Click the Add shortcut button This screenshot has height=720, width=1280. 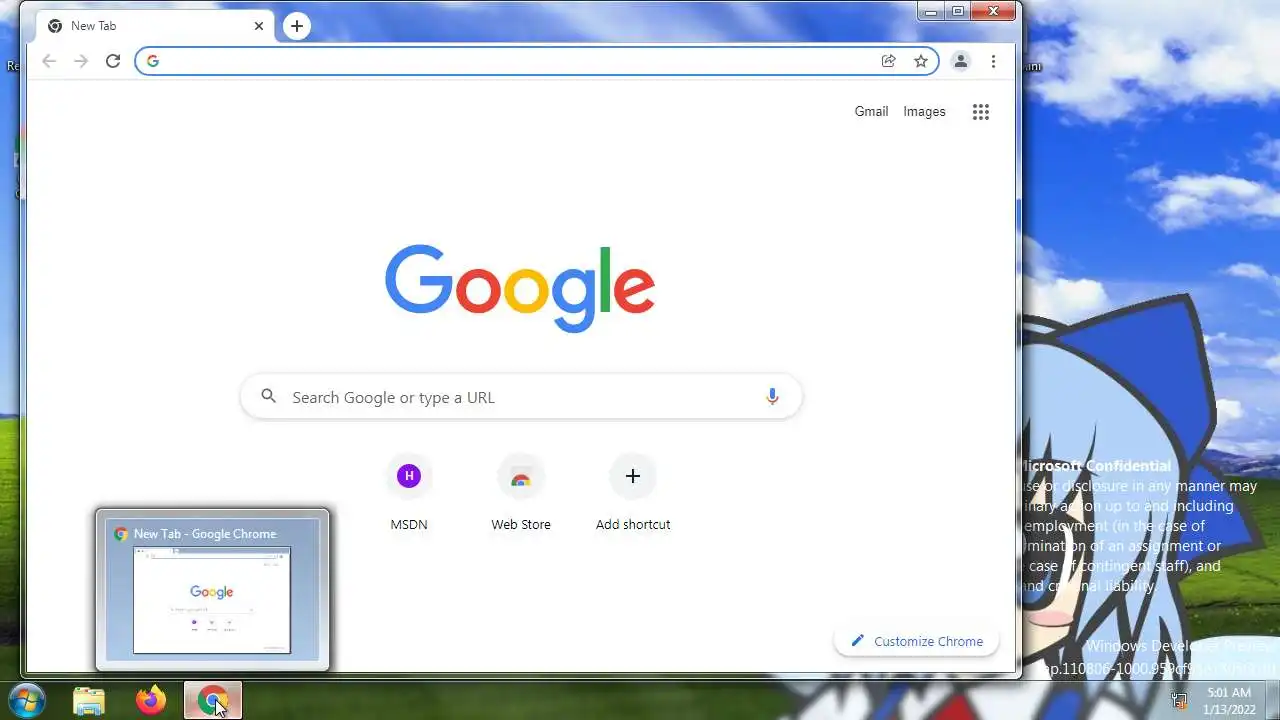[x=633, y=492]
